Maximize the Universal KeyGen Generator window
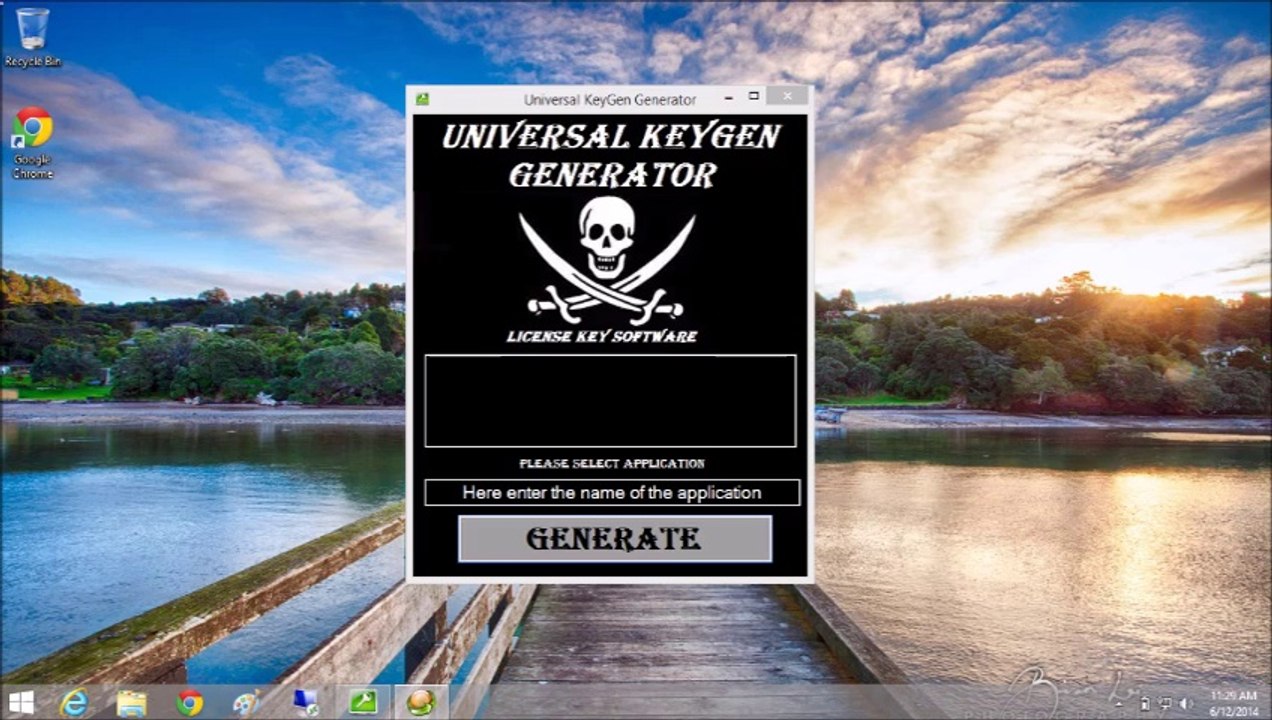The image size is (1272, 720). pyautogui.click(x=754, y=97)
